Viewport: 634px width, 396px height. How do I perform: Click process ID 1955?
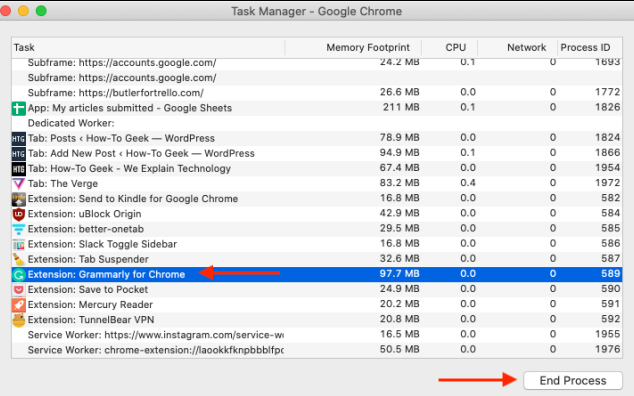point(607,335)
